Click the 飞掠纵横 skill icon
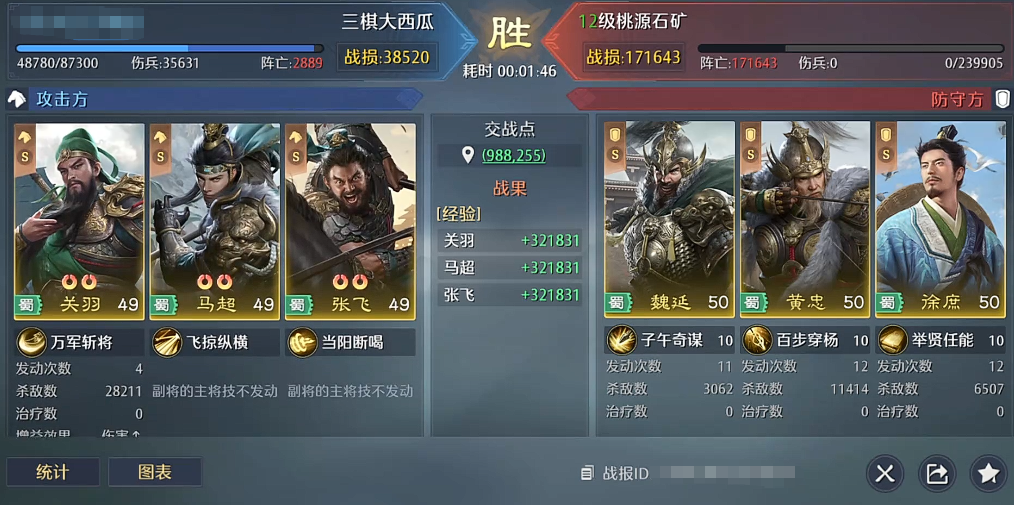Viewport: 1014px width, 505px height. [x=167, y=342]
